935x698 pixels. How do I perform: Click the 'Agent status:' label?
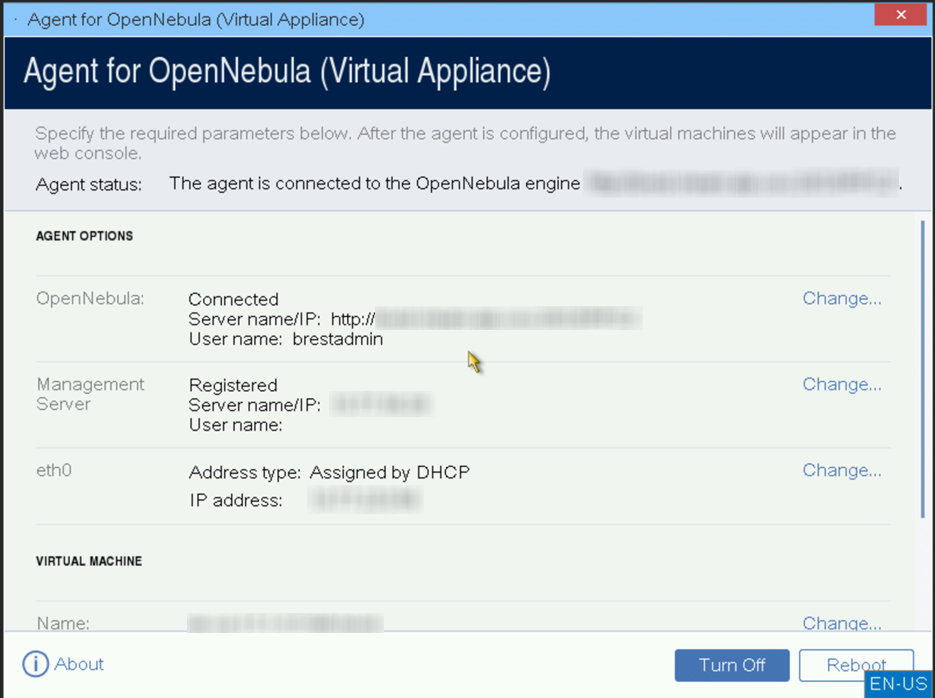89,185
